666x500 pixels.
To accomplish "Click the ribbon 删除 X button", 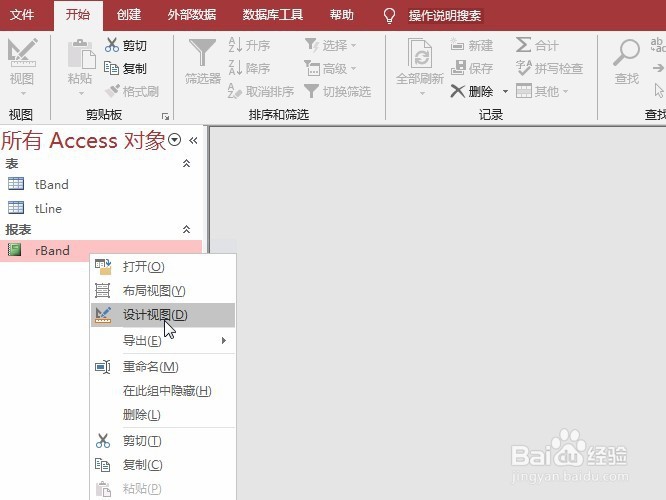I will (x=471, y=91).
